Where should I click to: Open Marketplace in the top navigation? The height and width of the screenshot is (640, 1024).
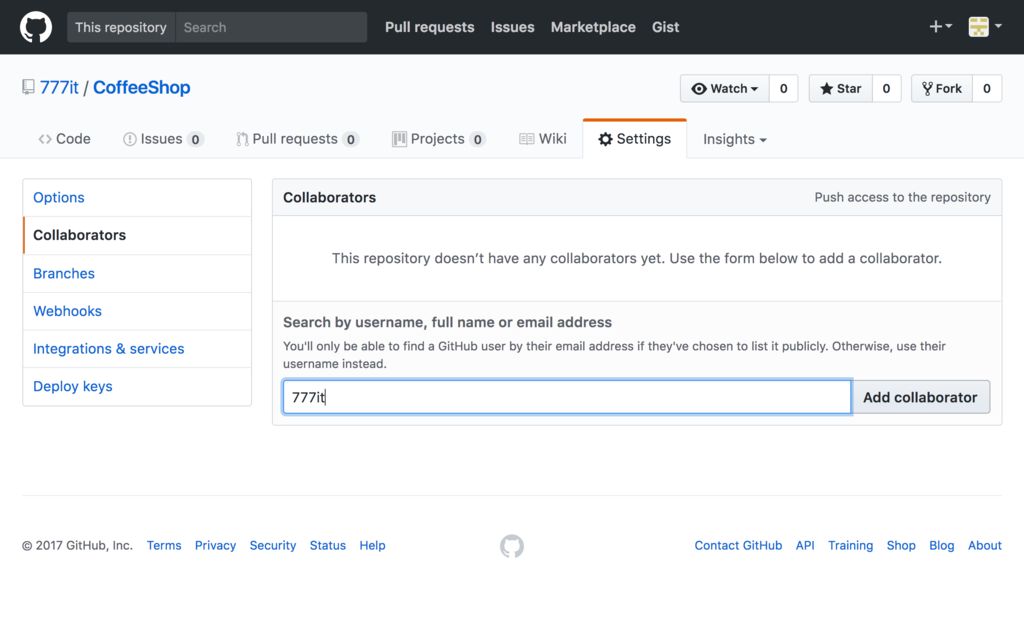pyautogui.click(x=593, y=27)
